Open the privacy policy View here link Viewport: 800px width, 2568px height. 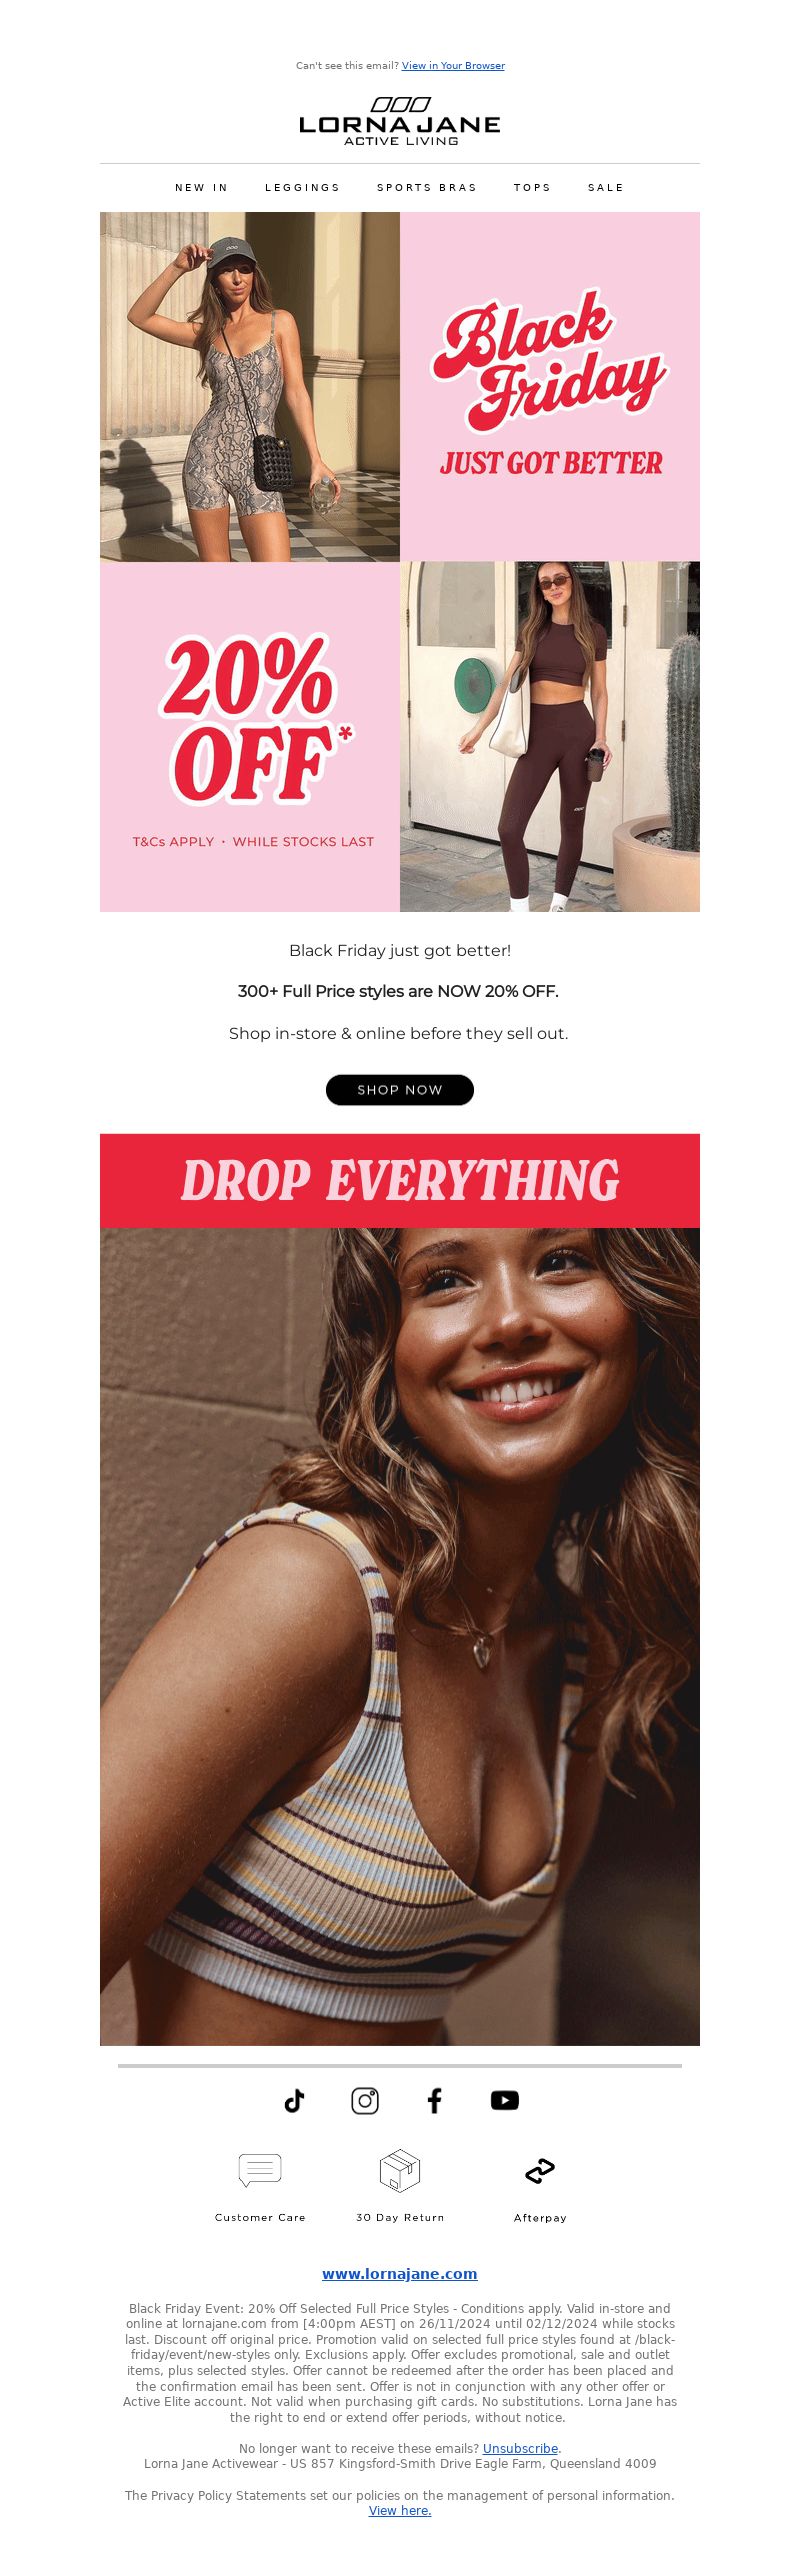(x=400, y=2511)
